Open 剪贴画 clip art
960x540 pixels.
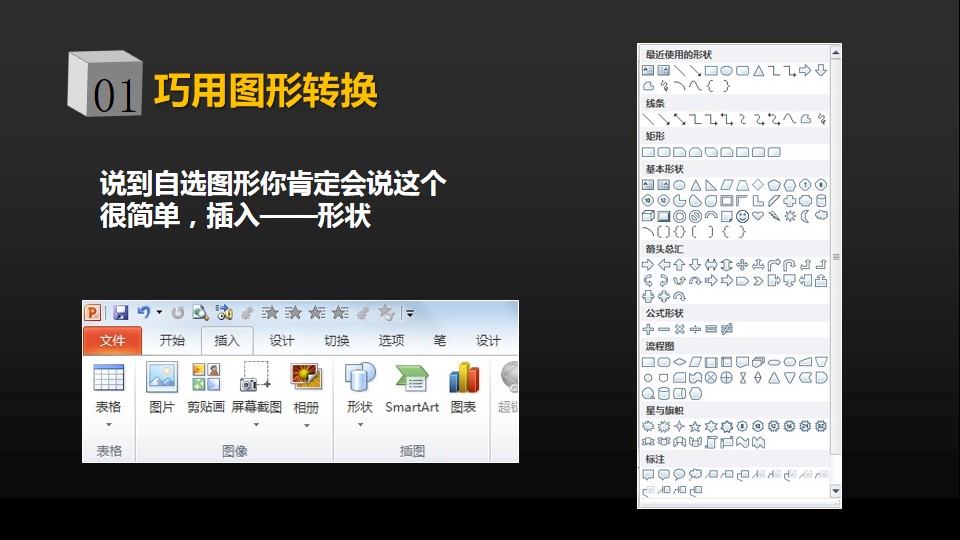point(206,387)
